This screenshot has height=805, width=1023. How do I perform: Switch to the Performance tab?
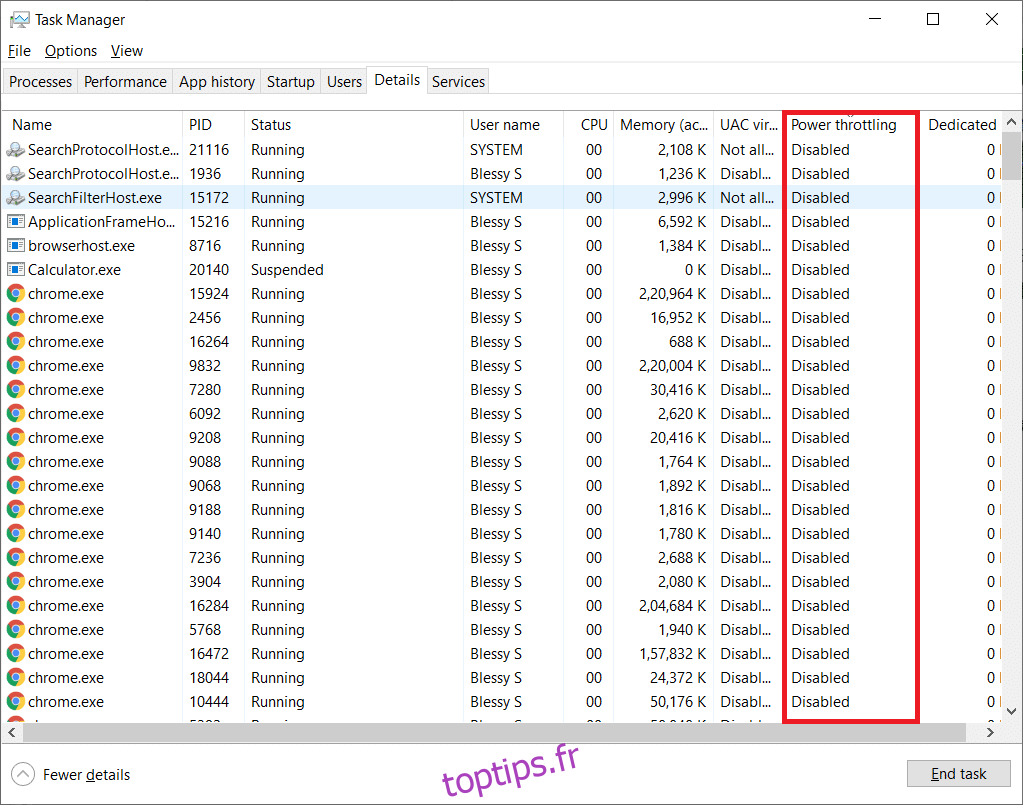[125, 82]
